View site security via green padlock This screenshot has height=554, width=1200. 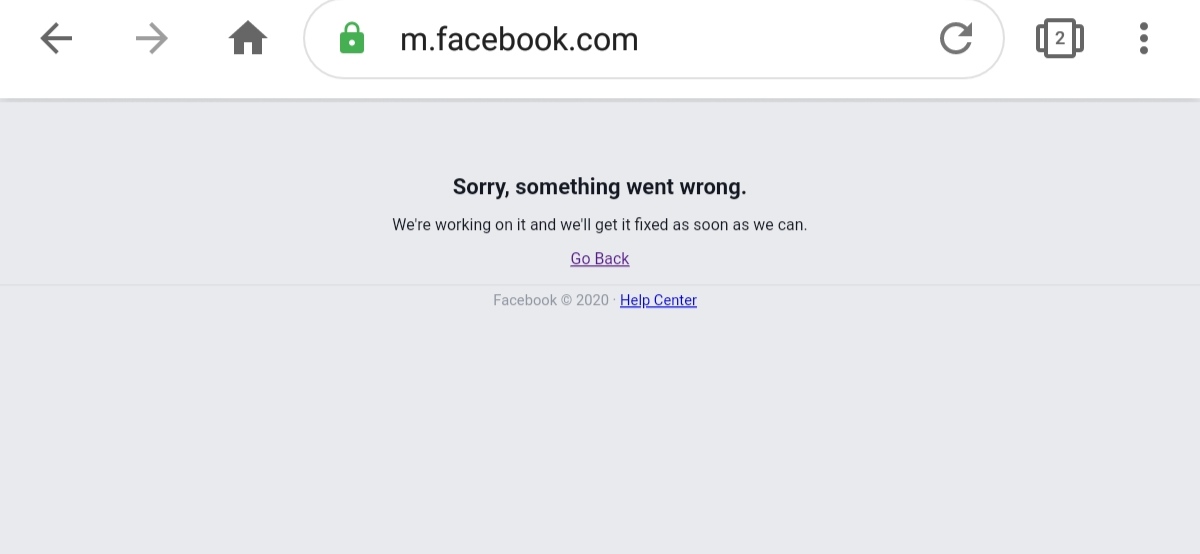point(352,39)
